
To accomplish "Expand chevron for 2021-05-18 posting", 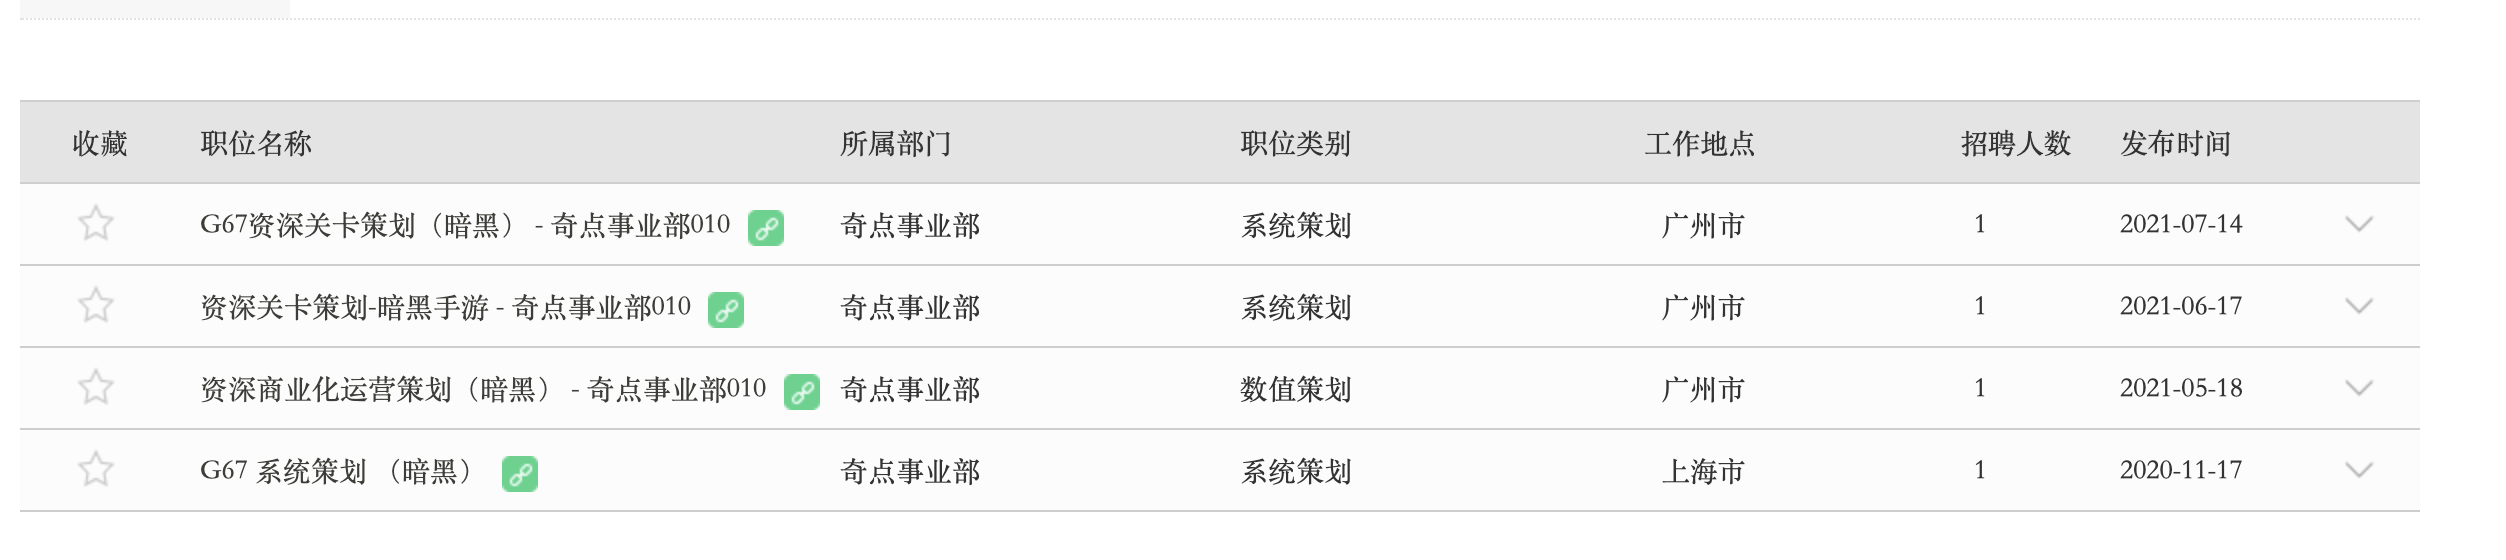I will (x=2359, y=388).
